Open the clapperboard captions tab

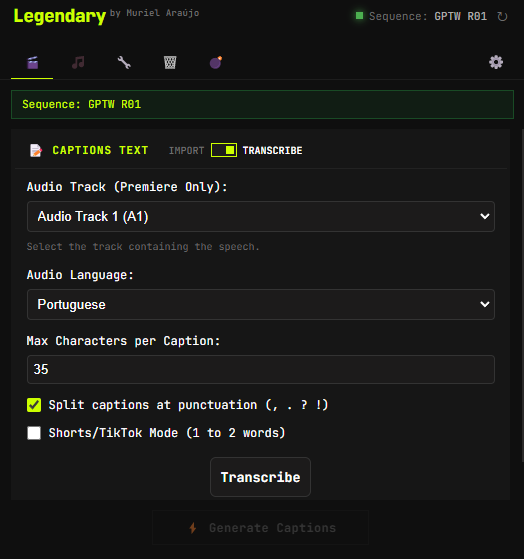click(32, 63)
